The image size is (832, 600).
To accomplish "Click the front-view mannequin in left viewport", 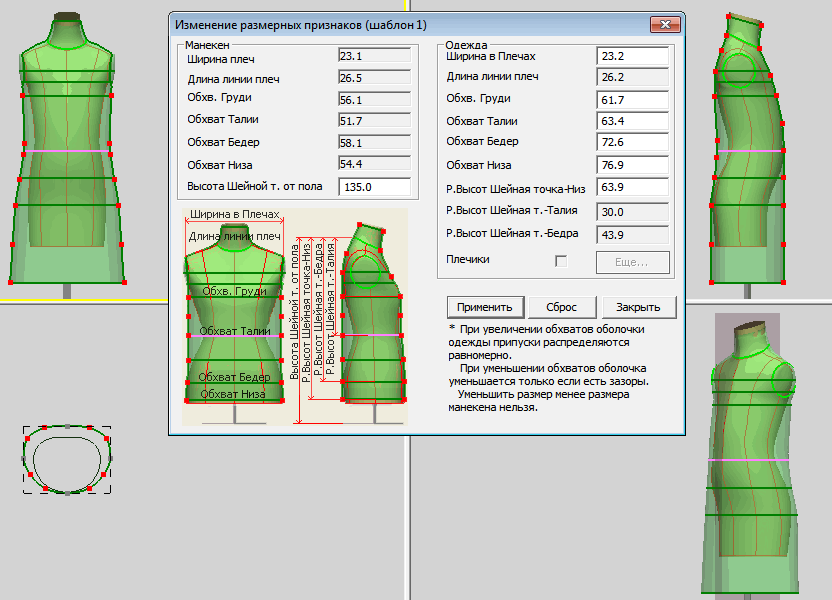I will point(67,150).
